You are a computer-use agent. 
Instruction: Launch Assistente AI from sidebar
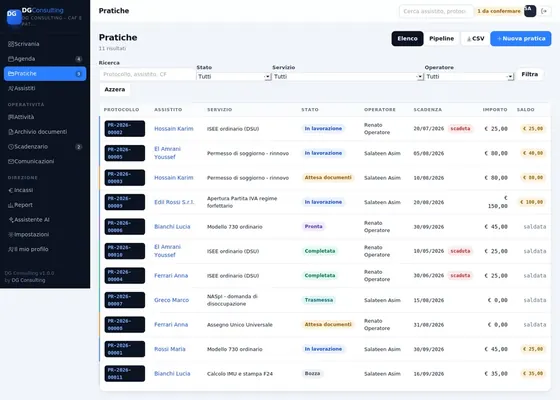coord(45,220)
